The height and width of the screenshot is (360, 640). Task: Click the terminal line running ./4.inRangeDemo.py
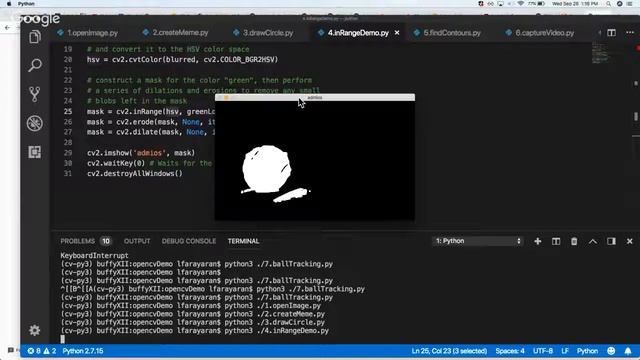[x=195, y=331]
